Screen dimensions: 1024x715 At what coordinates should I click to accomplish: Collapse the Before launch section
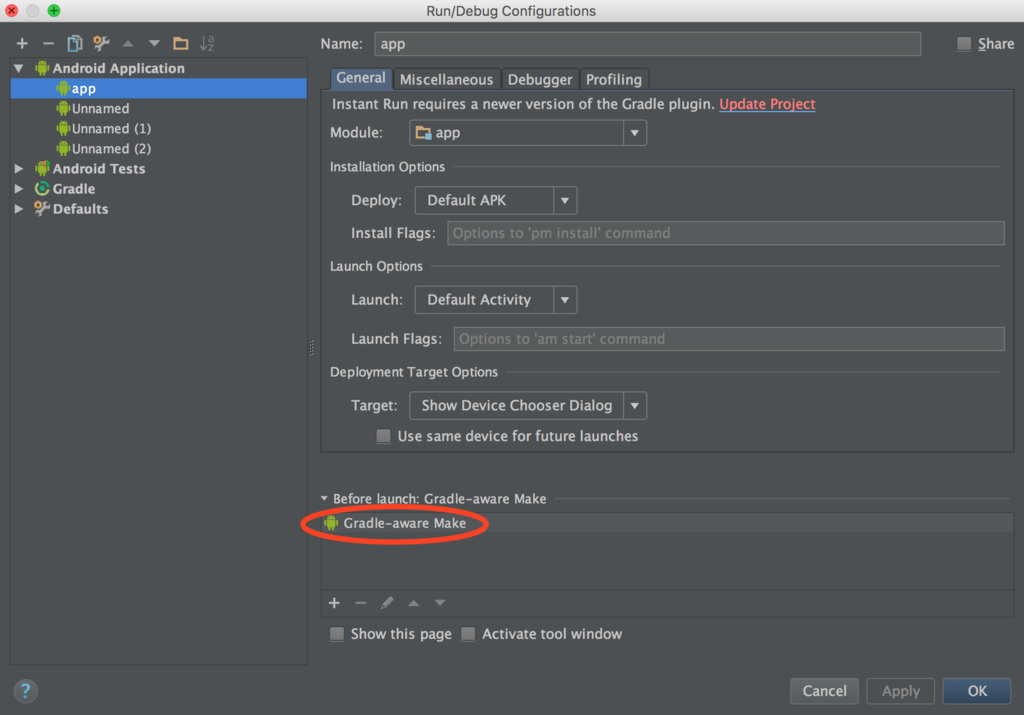[x=324, y=498]
